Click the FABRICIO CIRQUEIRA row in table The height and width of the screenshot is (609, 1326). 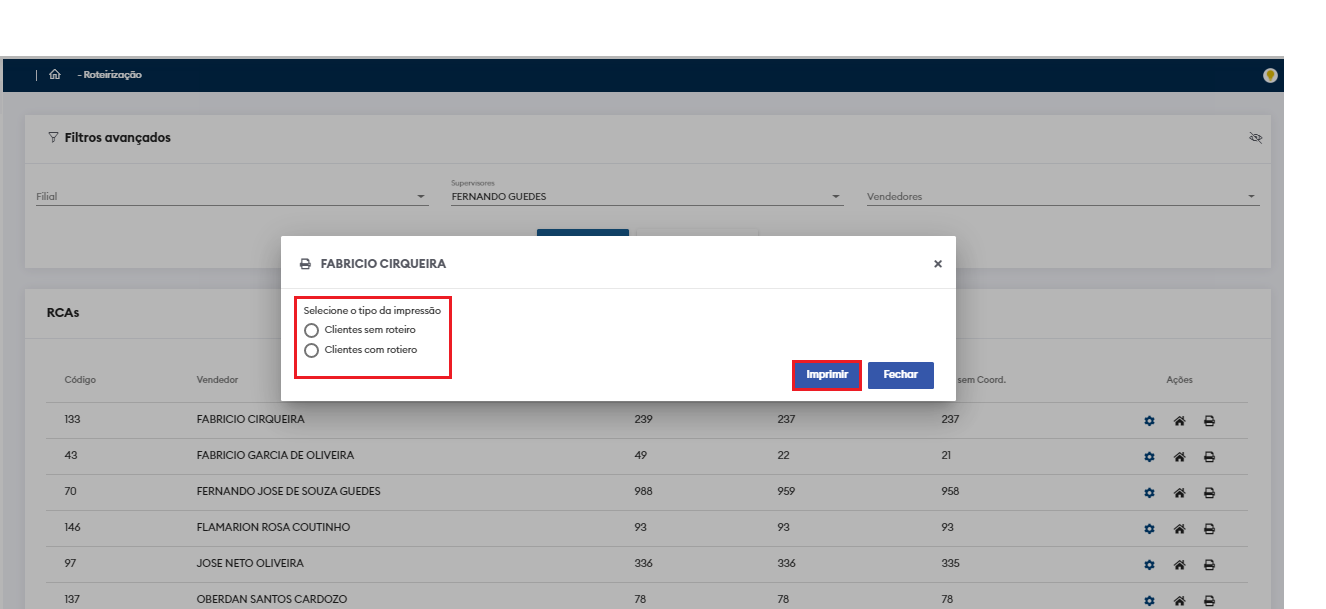point(250,420)
